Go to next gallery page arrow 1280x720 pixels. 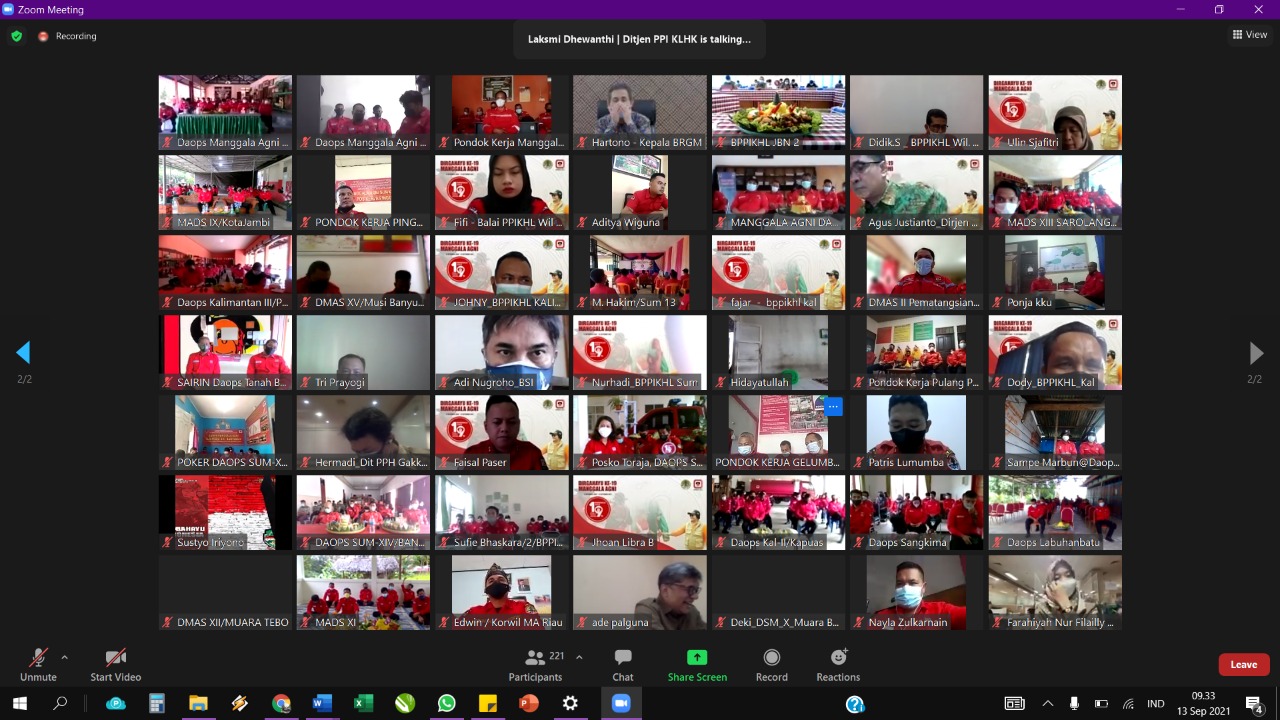coord(1257,353)
